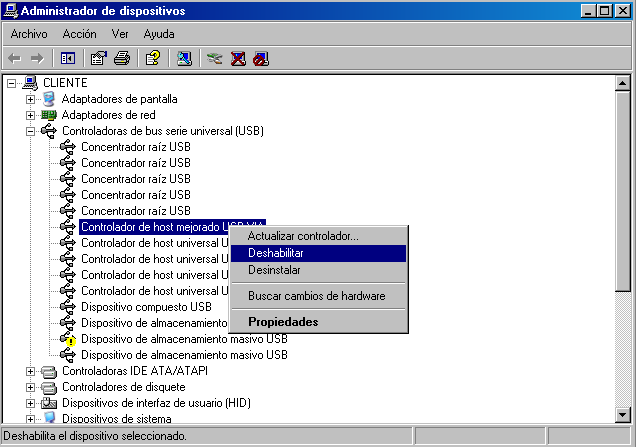Image resolution: width=636 pixels, height=447 pixels.
Task: Open the properties sheet toolbar icon
Action: tap(99, 59)
